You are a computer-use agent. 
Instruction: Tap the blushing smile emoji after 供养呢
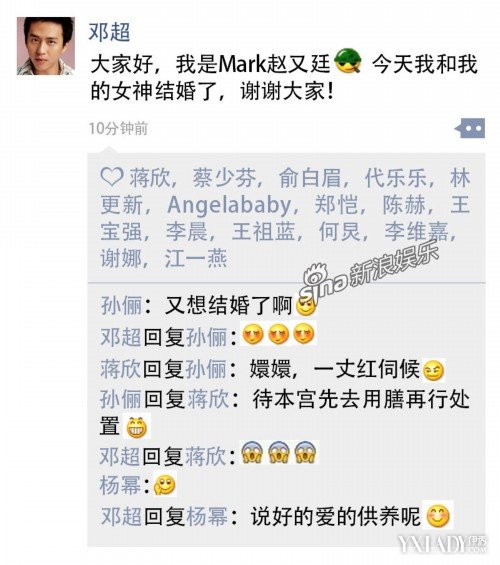438,516
